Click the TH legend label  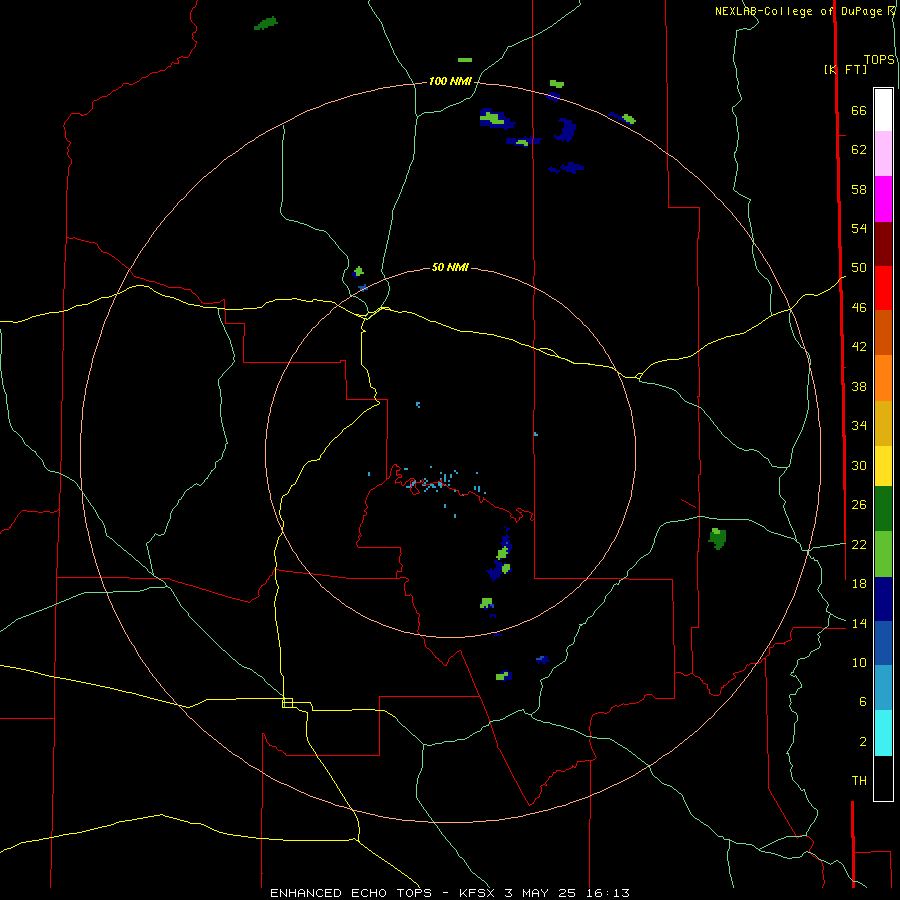tap(859, 781)
